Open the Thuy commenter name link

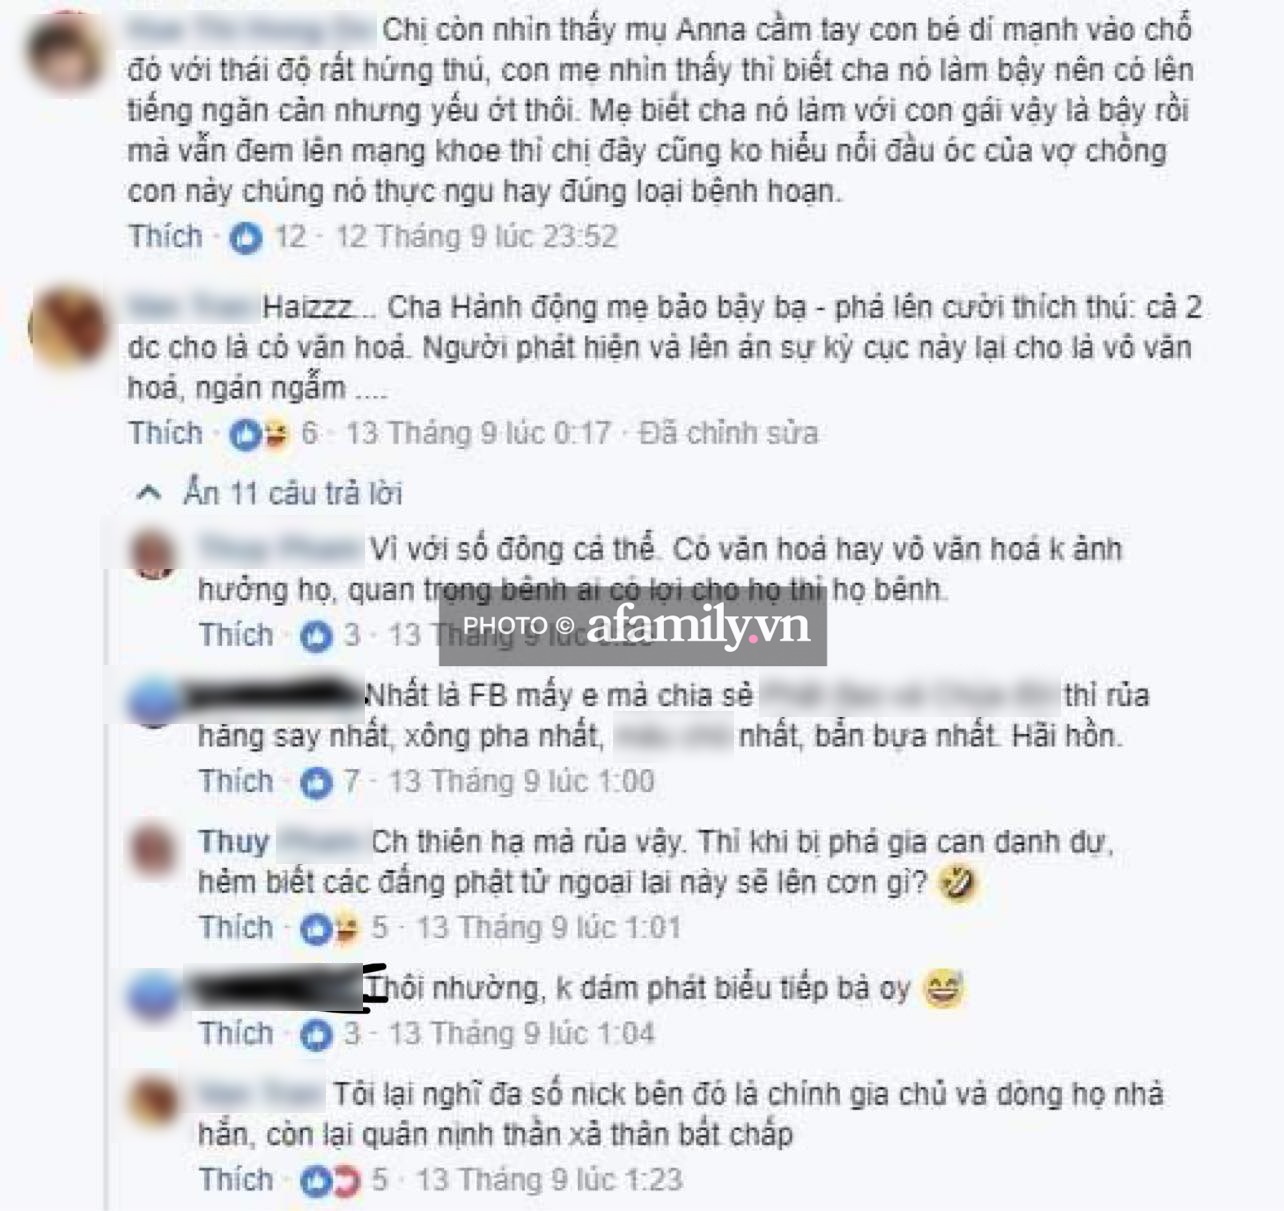[x=233, y=841]
